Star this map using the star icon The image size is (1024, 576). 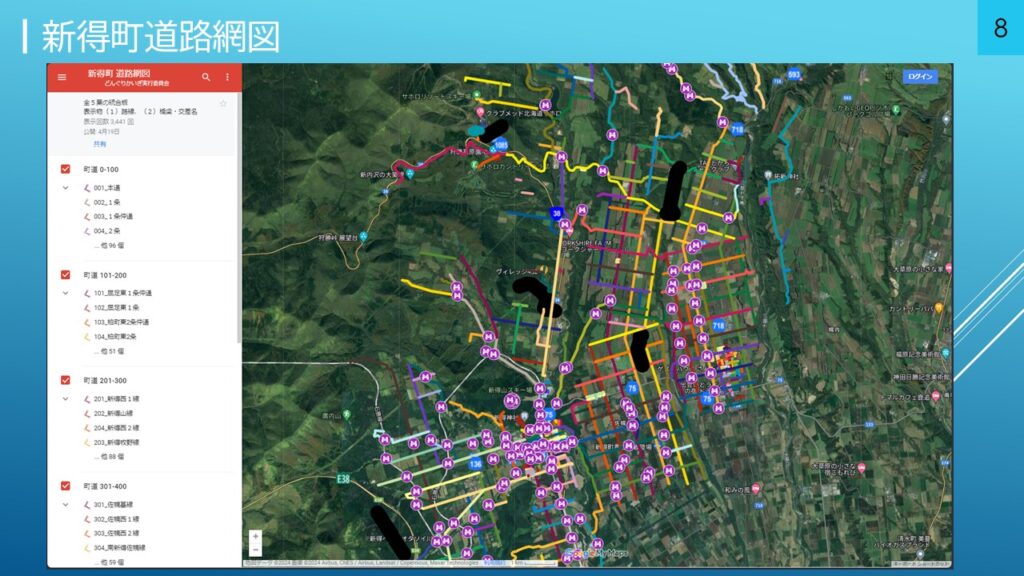tap(223, 103)
